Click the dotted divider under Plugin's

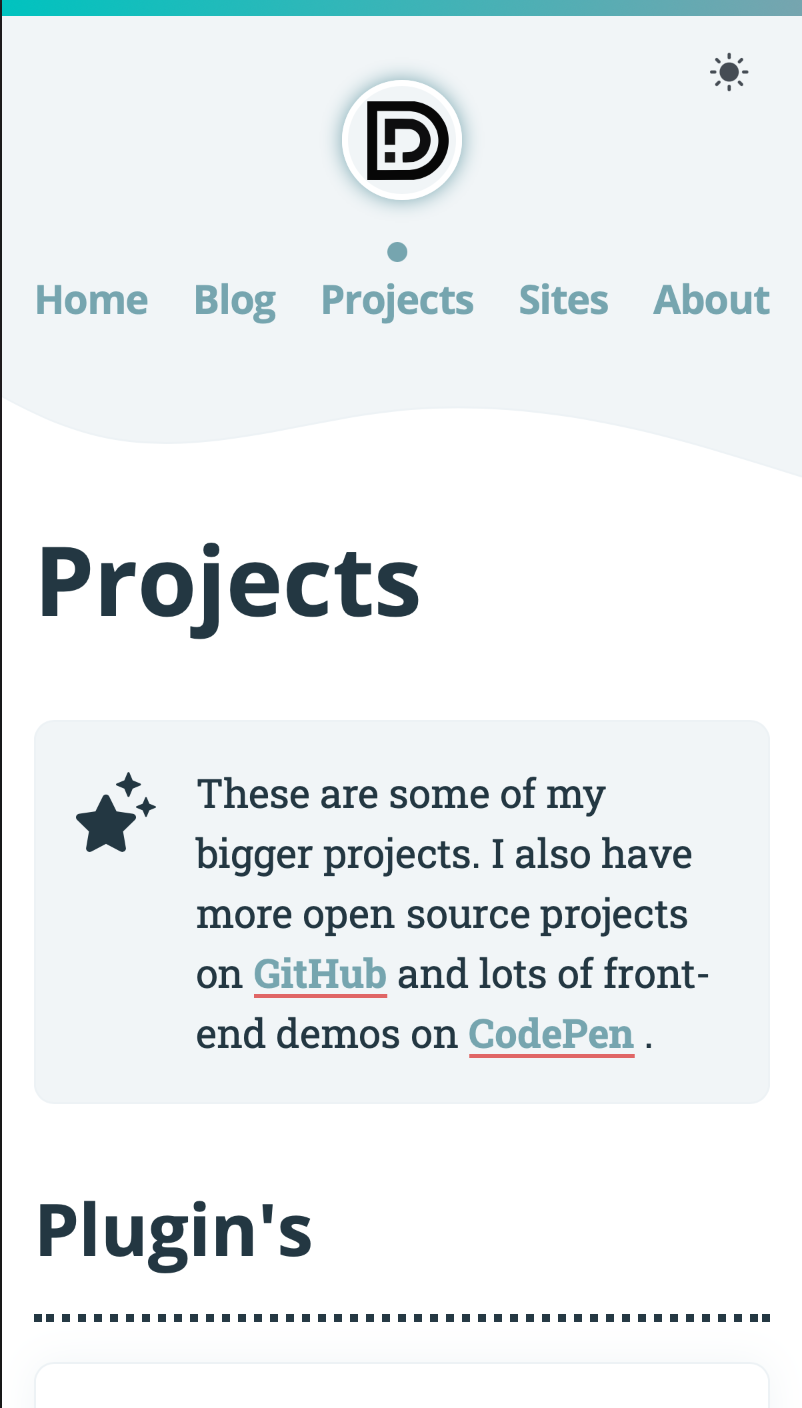(x=402, y=1318)
